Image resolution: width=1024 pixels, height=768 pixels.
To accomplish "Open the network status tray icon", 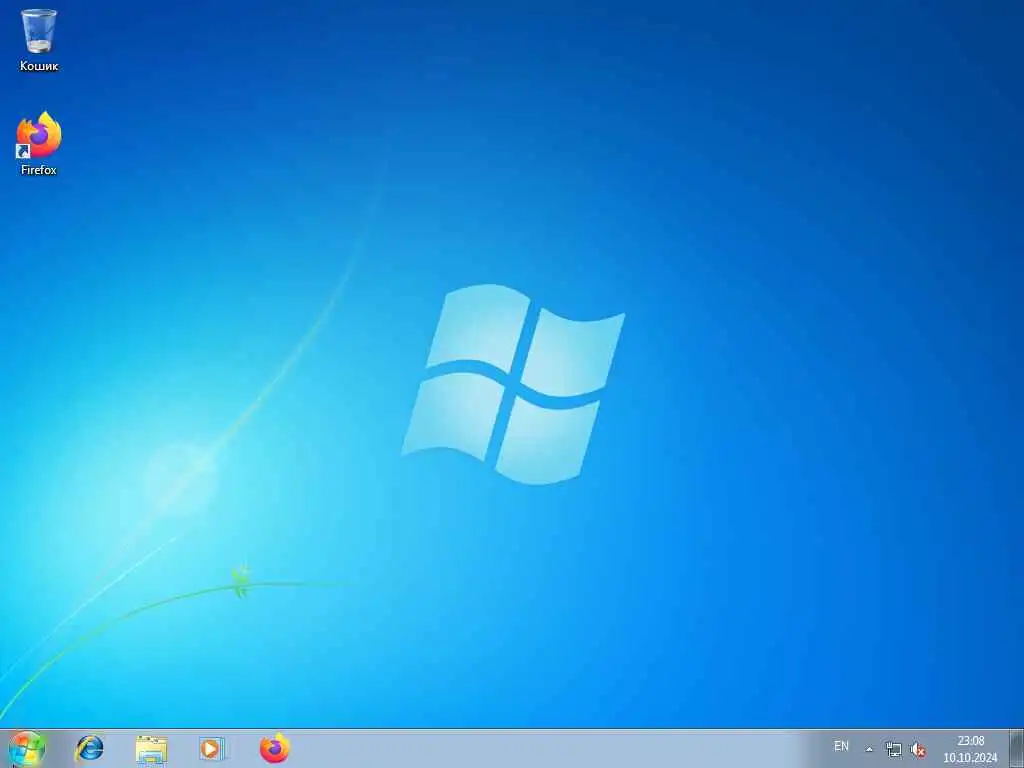I will pos(893,749).
